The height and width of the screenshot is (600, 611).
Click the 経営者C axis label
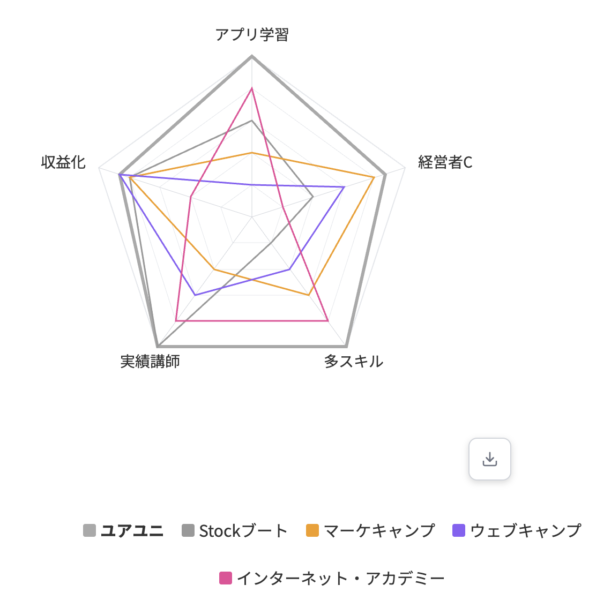pyautogui.click(x=445, y=162)
